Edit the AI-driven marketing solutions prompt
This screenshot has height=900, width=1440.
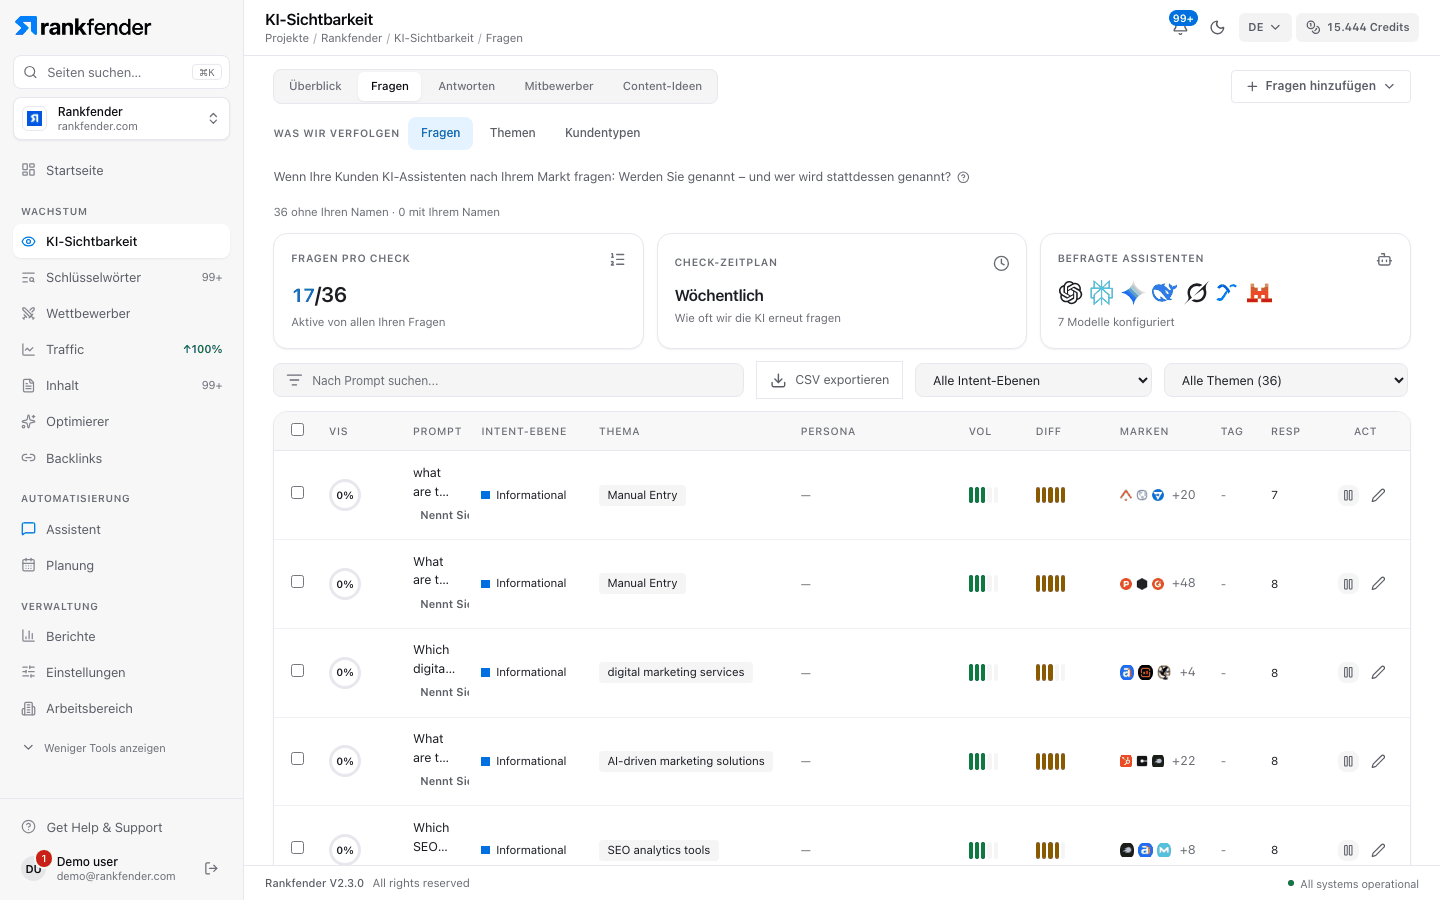[x=1378, y=761]
